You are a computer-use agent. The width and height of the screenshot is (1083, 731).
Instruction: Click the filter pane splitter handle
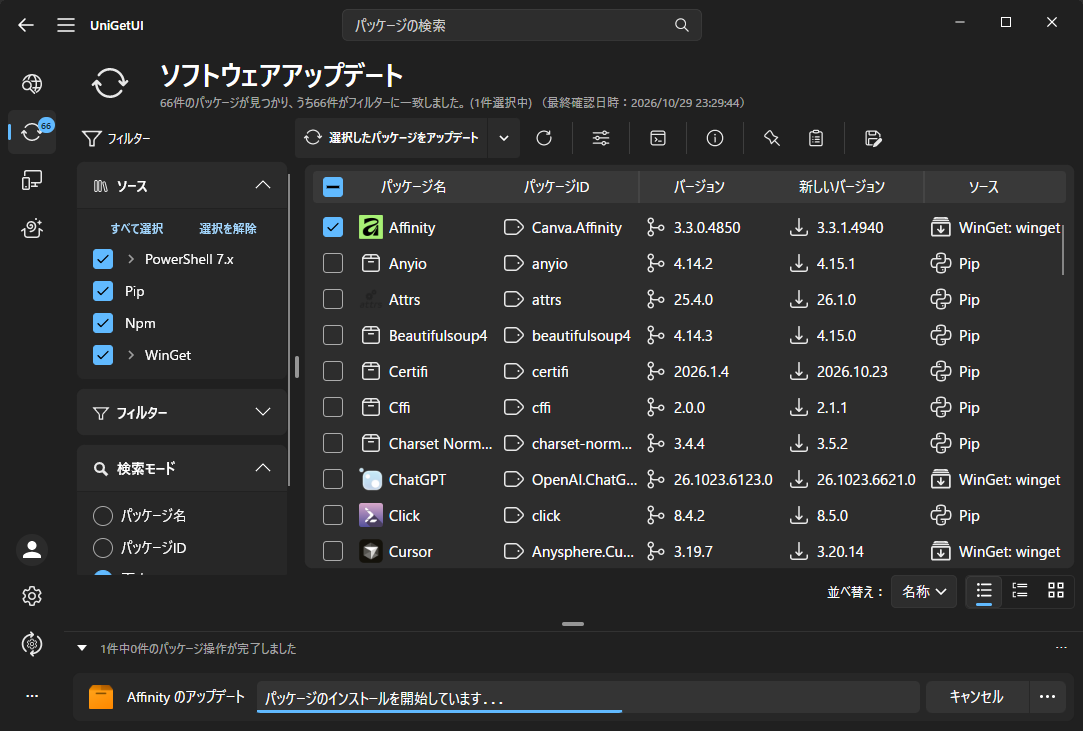pos(297,367)
